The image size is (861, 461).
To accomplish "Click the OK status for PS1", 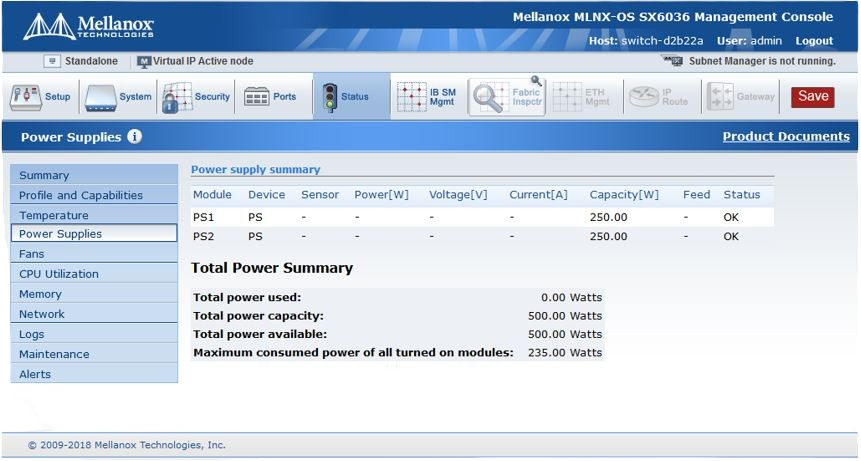I will pyautogui.click(x=731, y=217).
